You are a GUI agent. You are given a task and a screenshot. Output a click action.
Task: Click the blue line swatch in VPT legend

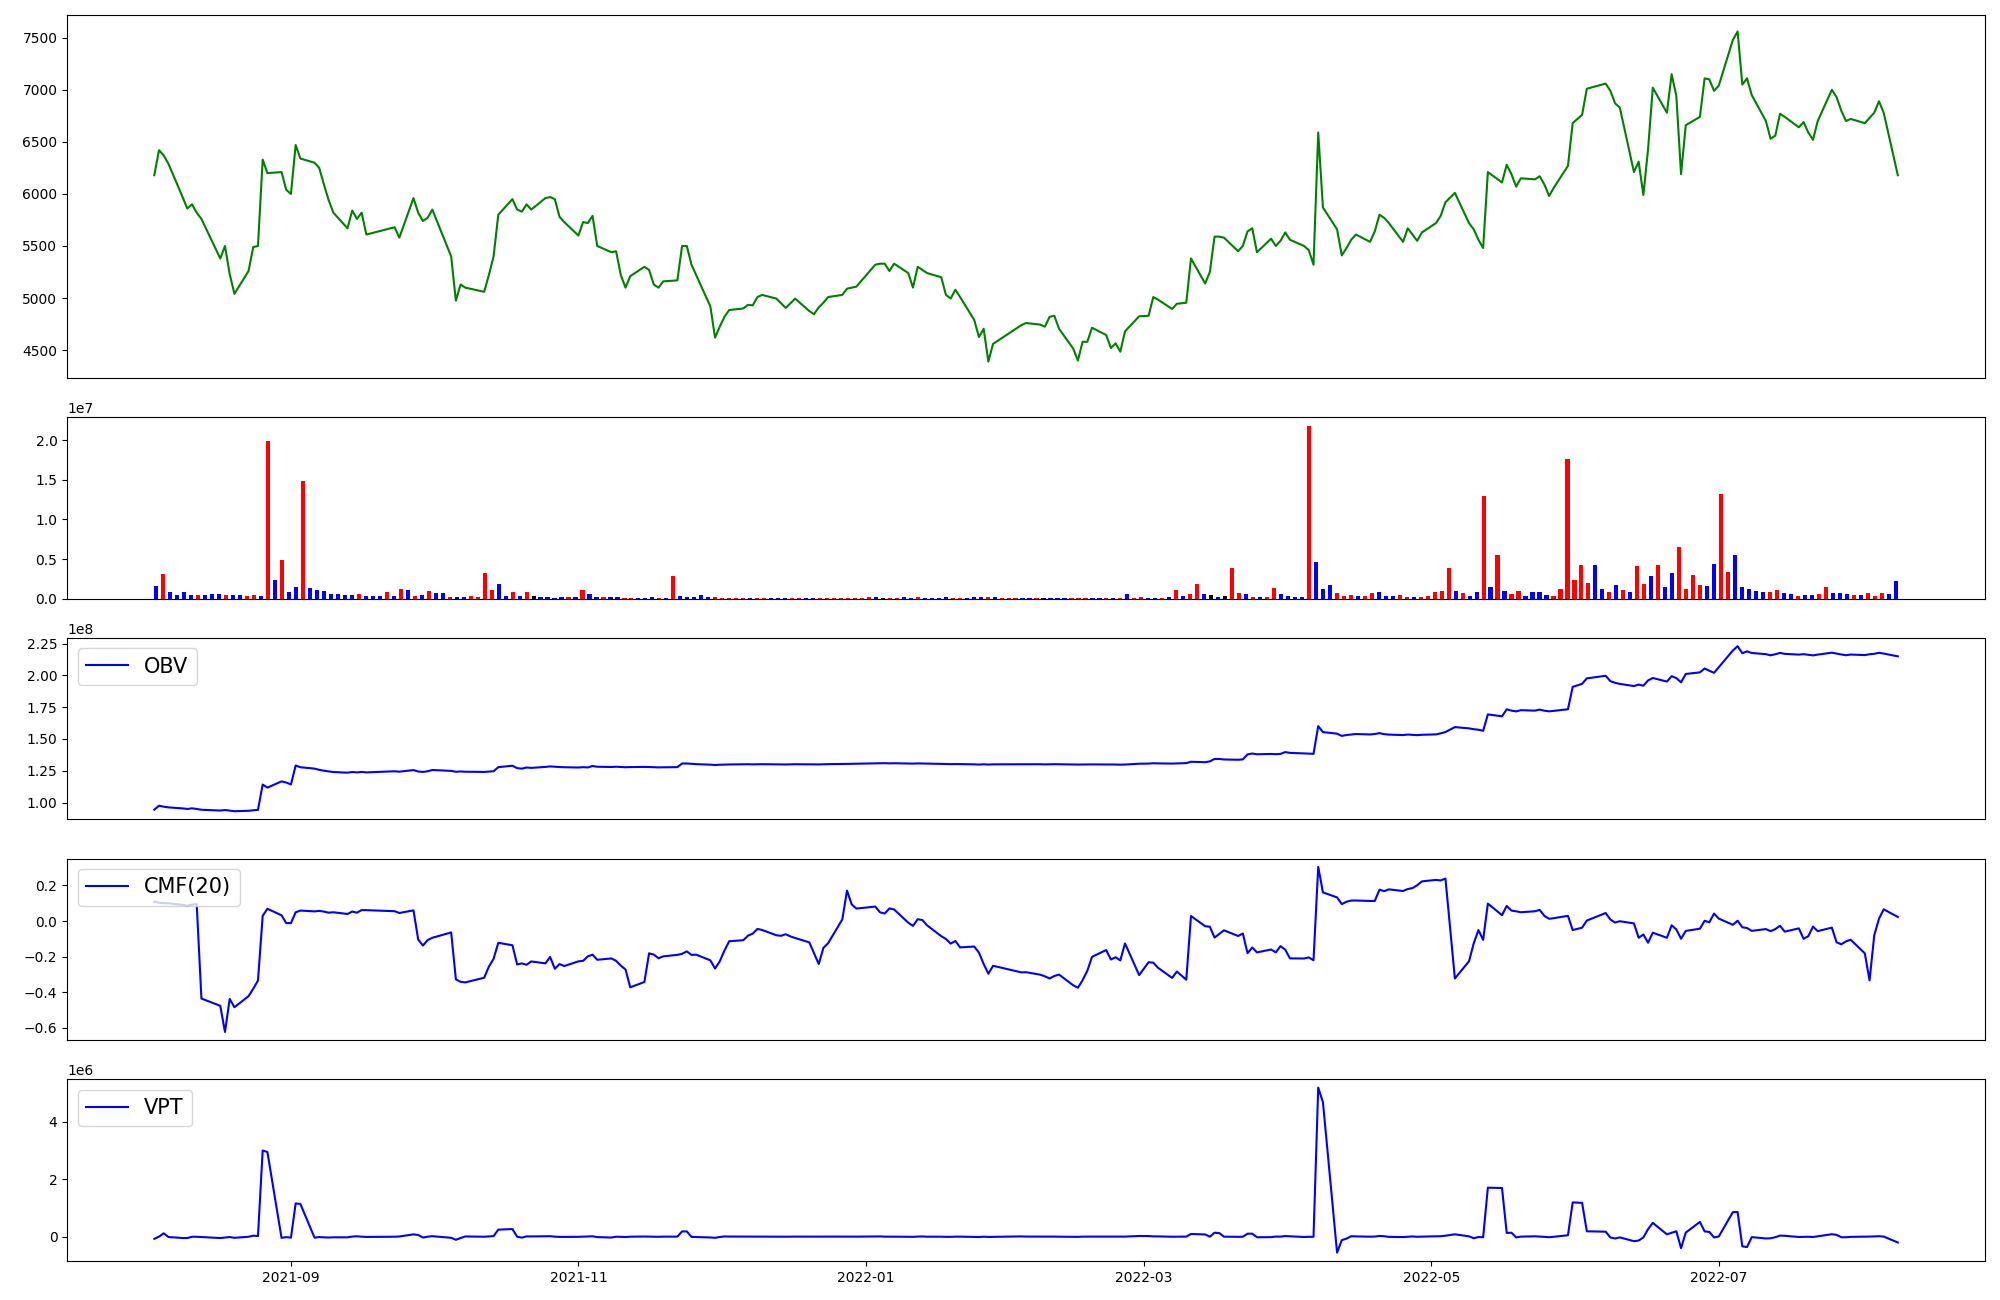coord(108,1107)
